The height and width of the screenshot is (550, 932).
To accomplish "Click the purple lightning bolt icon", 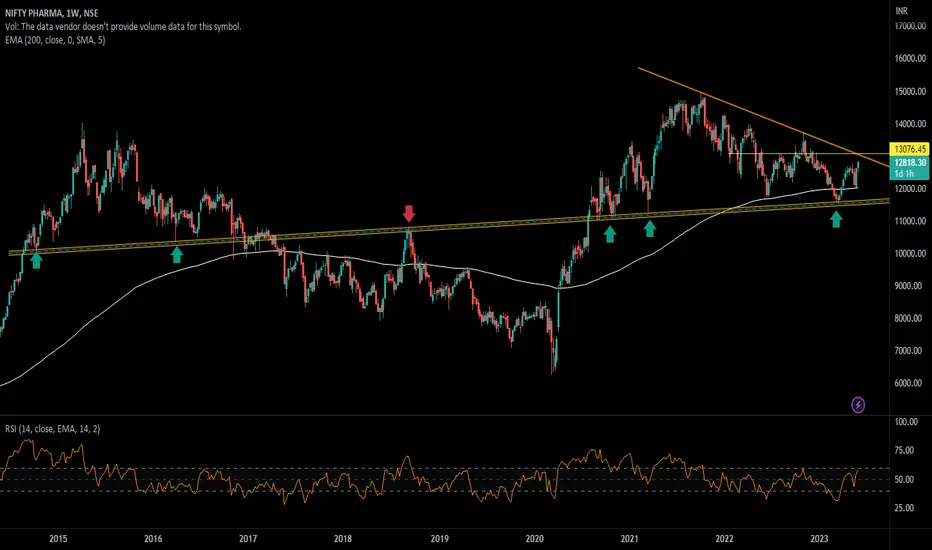I will (858, 405).
